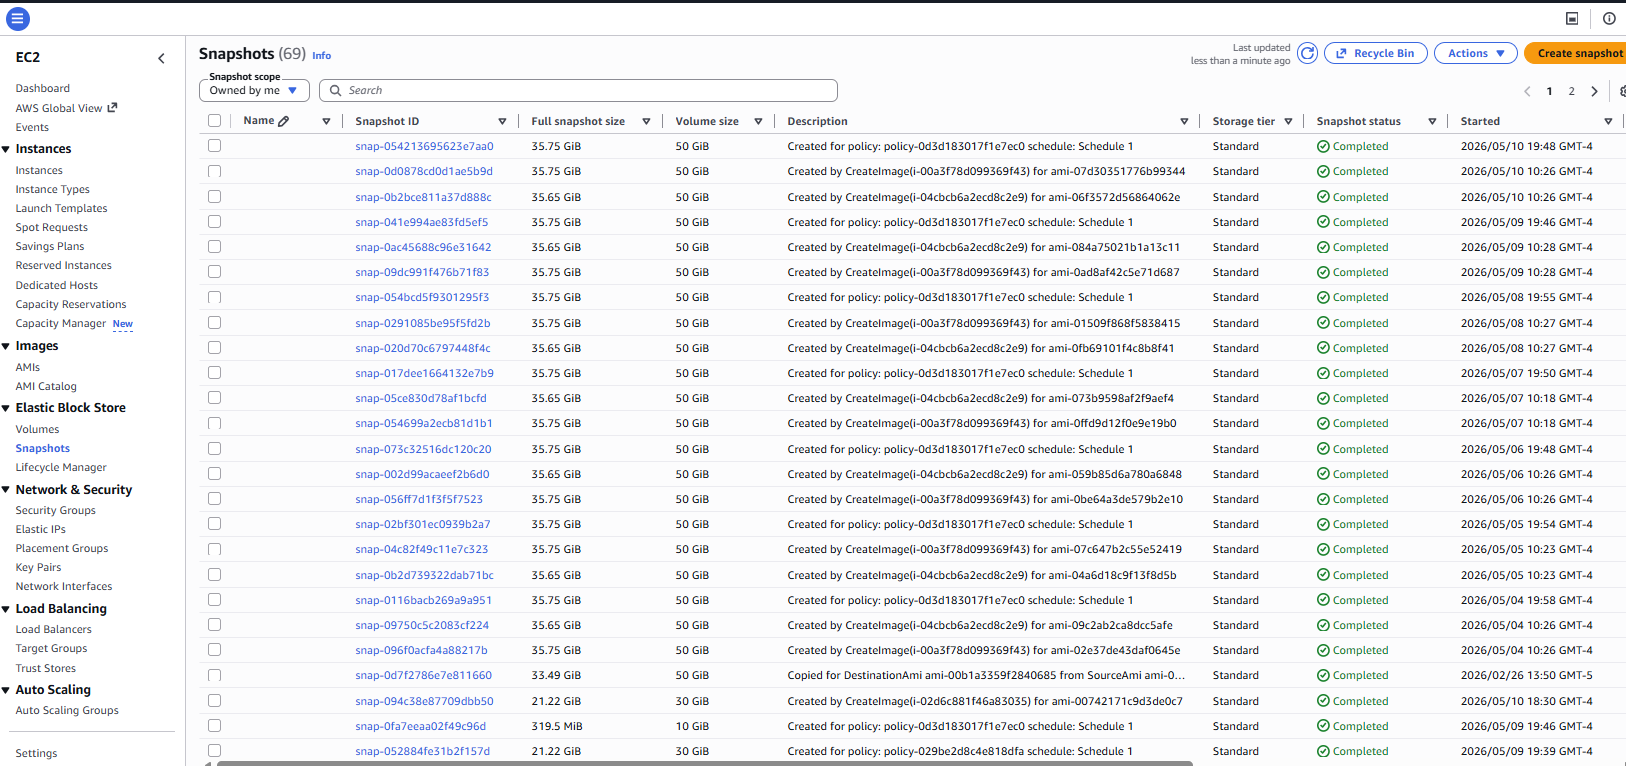Sort by Full snapshot size column arrow
The height and width of the screenshot is (766, 1626).
pyautogui.click(x=646, y=121)
